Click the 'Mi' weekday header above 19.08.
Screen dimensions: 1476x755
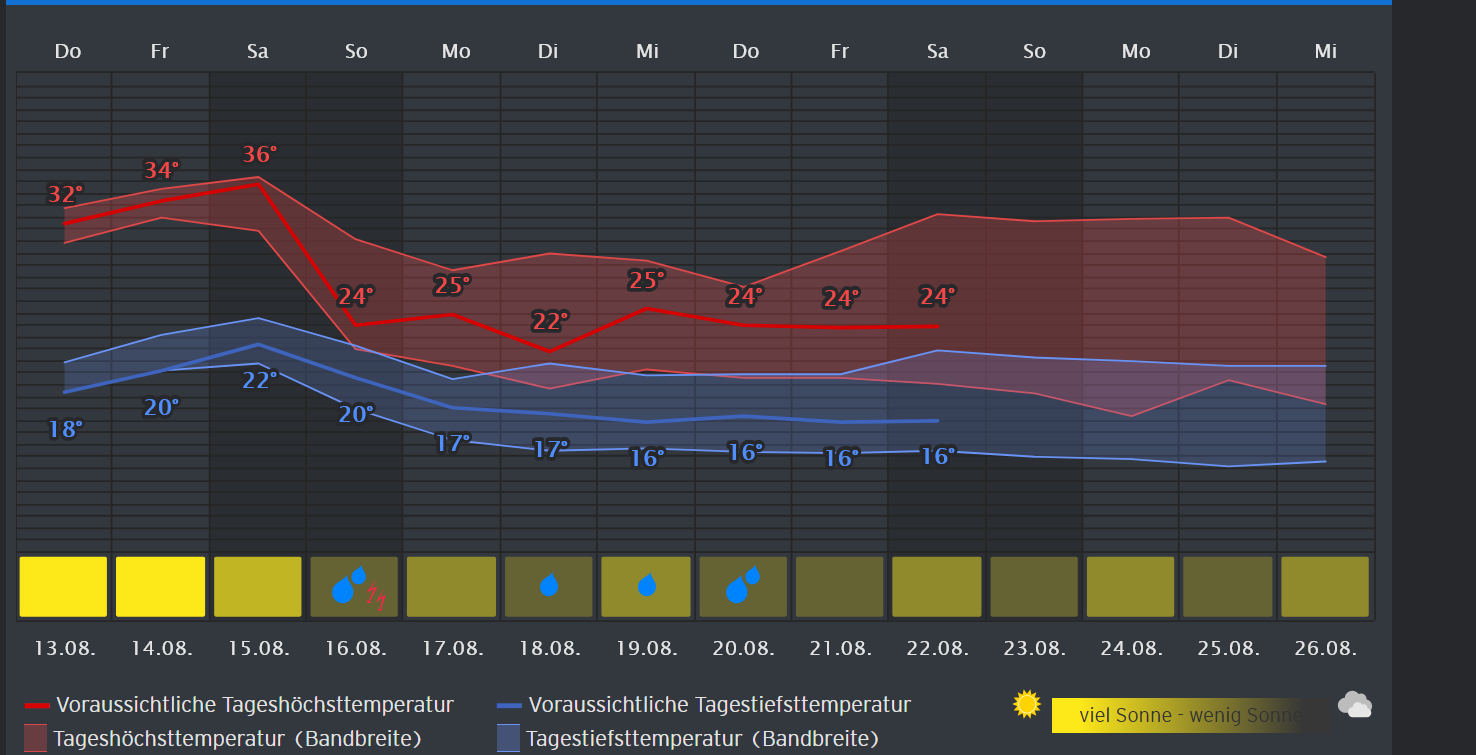click(x=647, y=51)
